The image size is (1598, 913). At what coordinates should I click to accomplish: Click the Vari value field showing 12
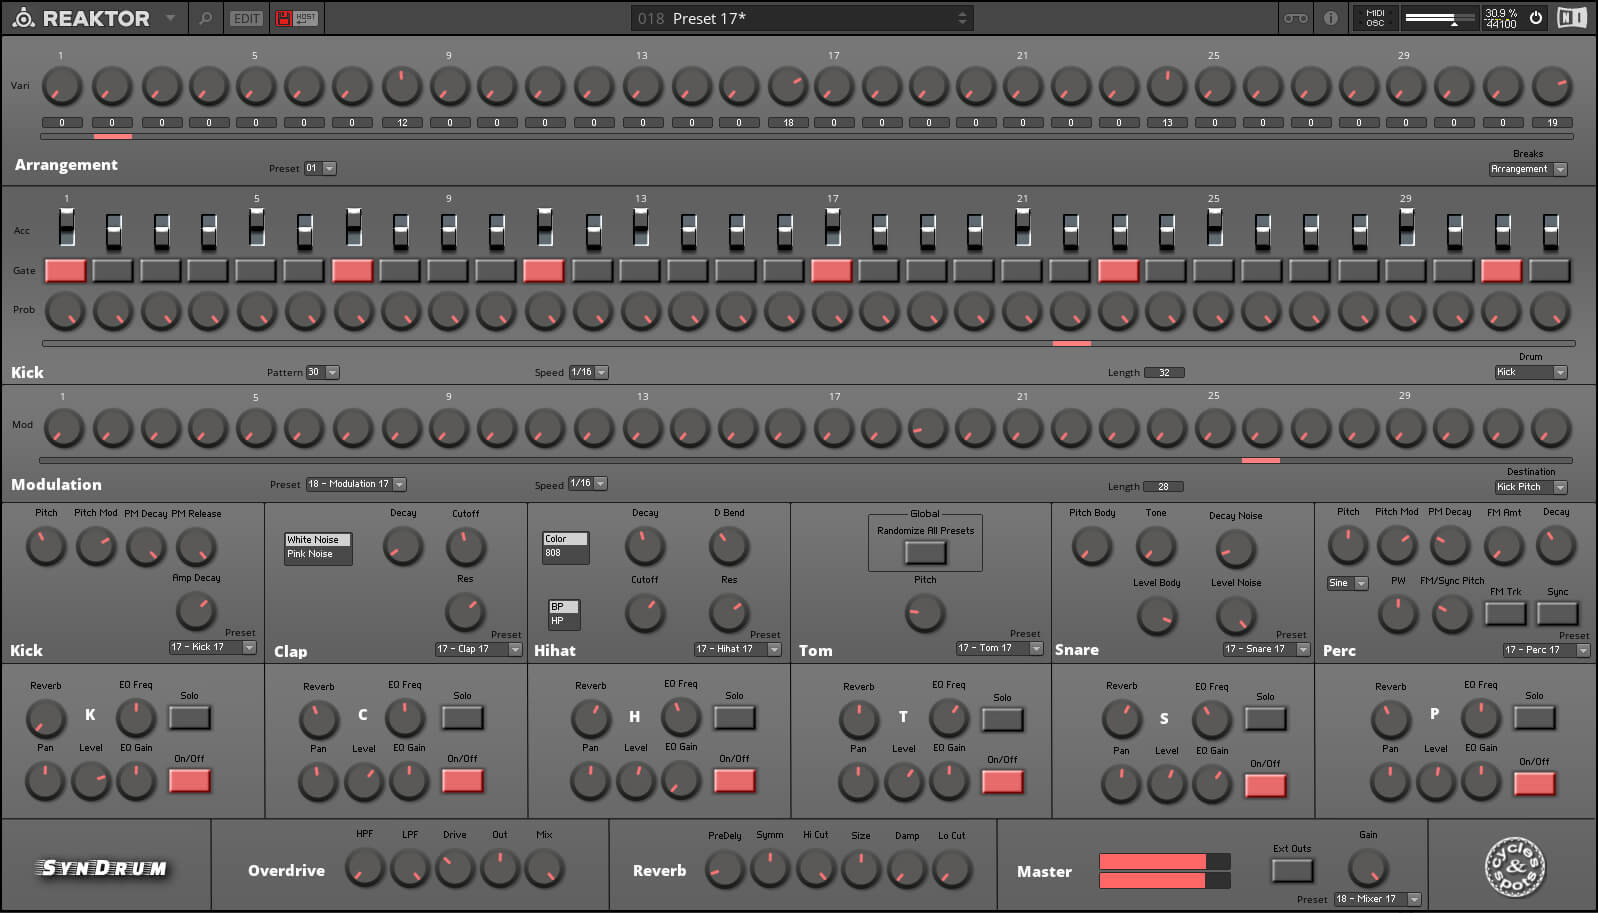402,123
